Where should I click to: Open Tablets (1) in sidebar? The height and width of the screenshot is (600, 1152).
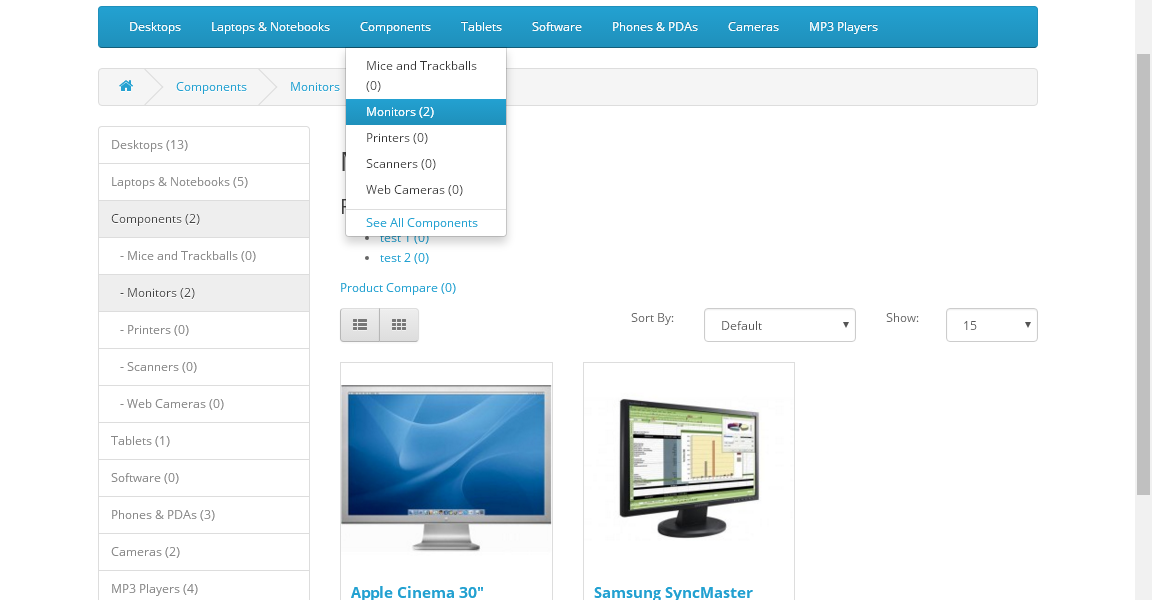[x=204, y=441]
